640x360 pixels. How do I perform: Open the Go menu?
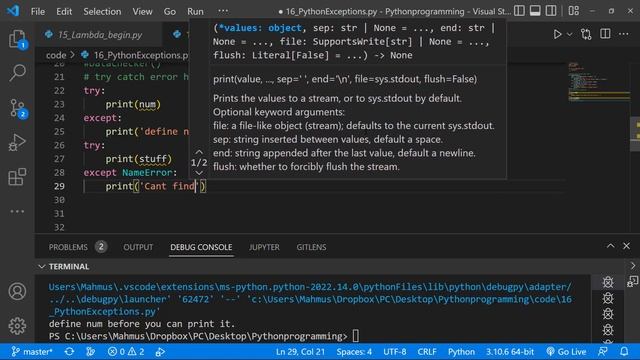[169, 11]
